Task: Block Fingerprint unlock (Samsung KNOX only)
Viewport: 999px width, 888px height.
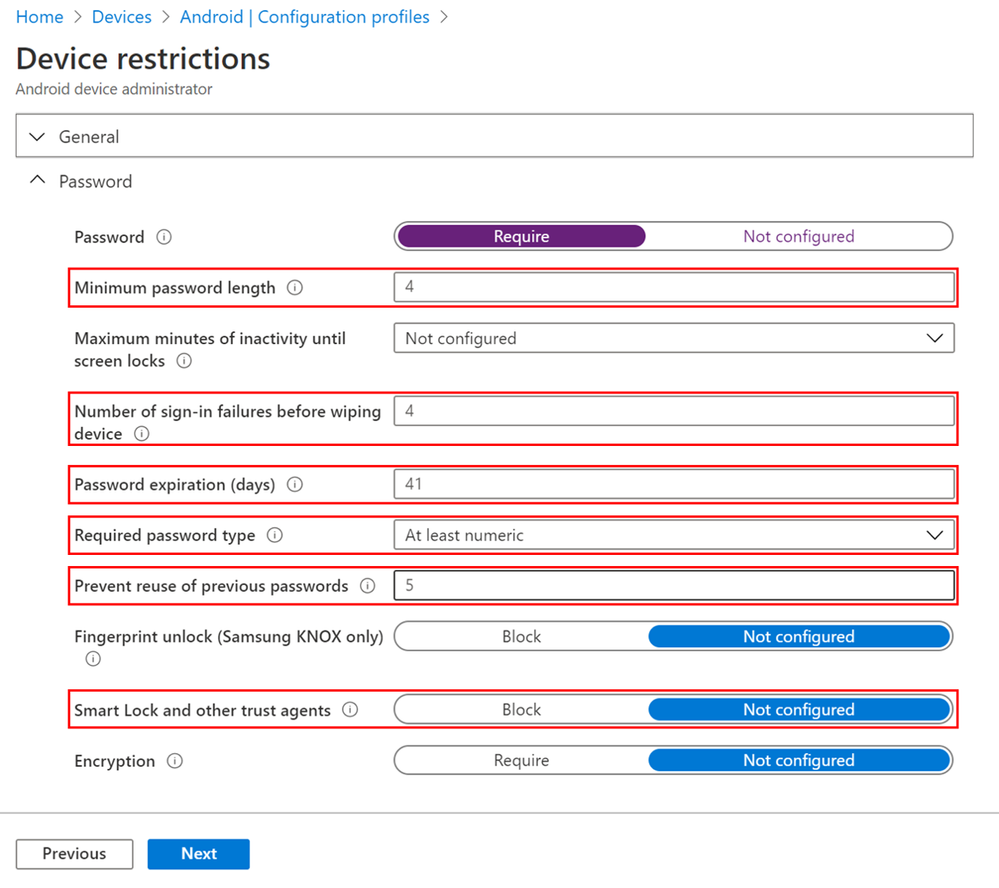Action: [521, 636]
